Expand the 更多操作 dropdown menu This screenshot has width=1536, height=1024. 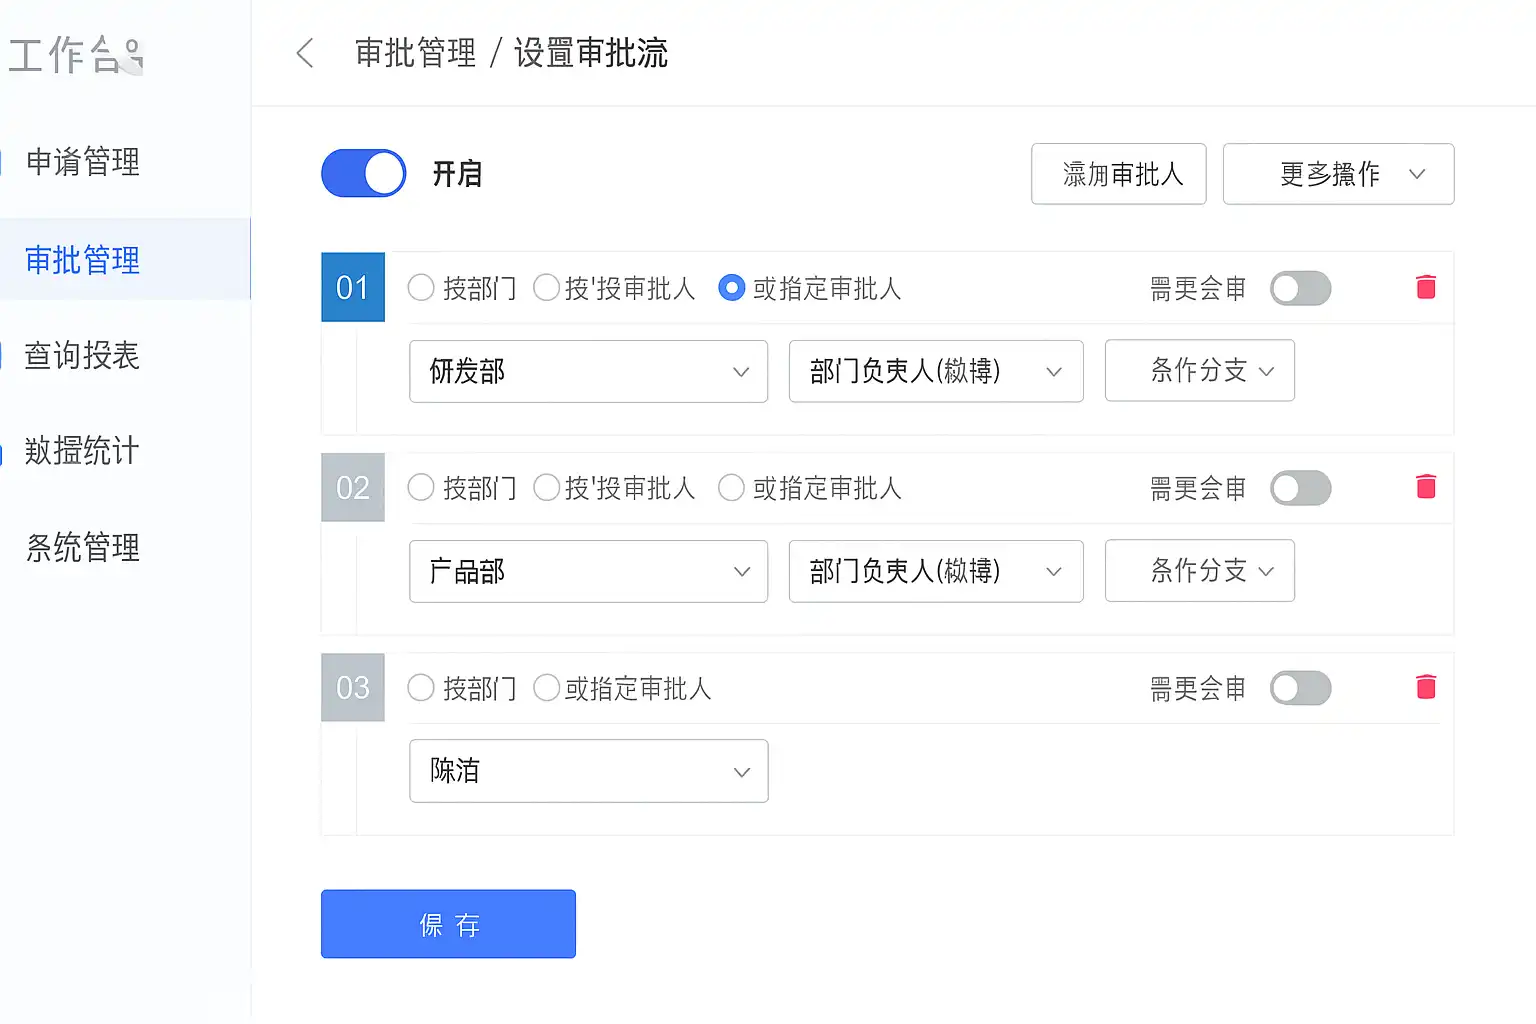coord(1338,174)
